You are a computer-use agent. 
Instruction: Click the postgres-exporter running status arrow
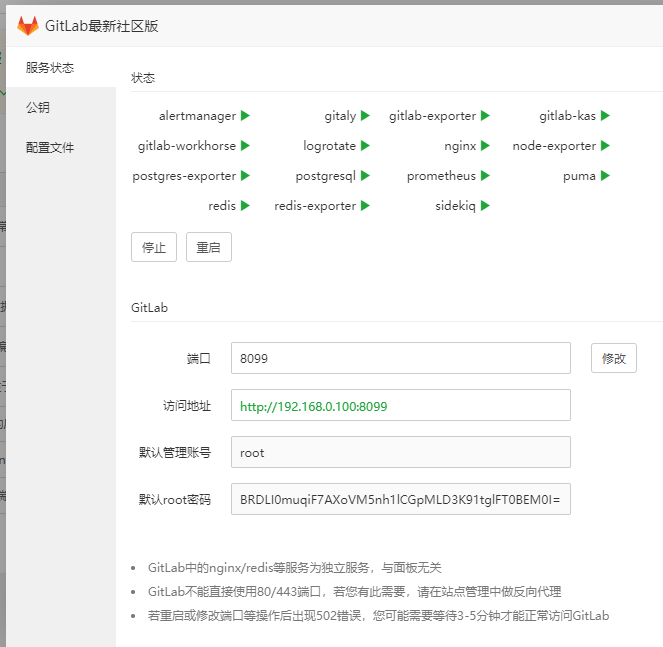click(245, 175)
